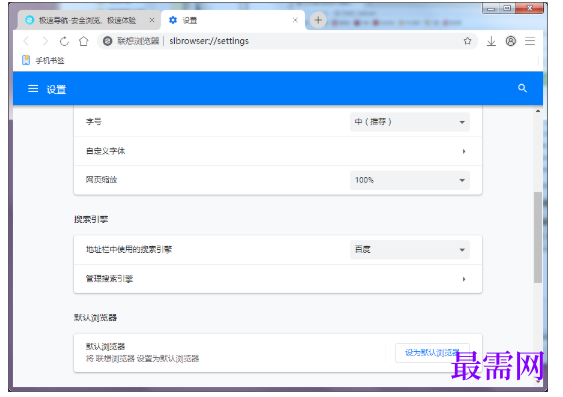Minimize the browser window
Viewport: 563px width, 397px height.
point(491,8)
